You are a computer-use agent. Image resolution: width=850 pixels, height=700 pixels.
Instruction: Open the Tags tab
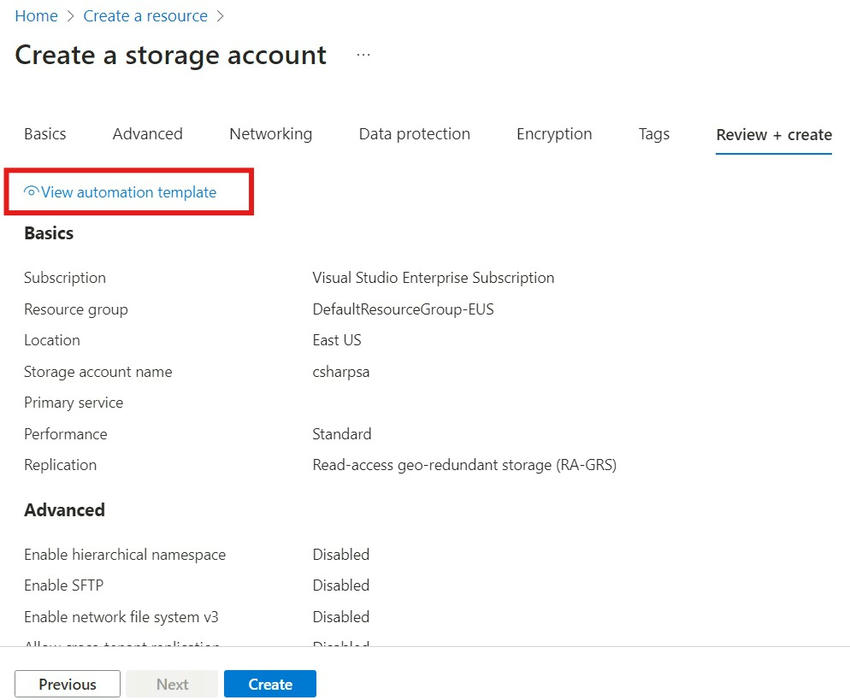tap(654, 134)
